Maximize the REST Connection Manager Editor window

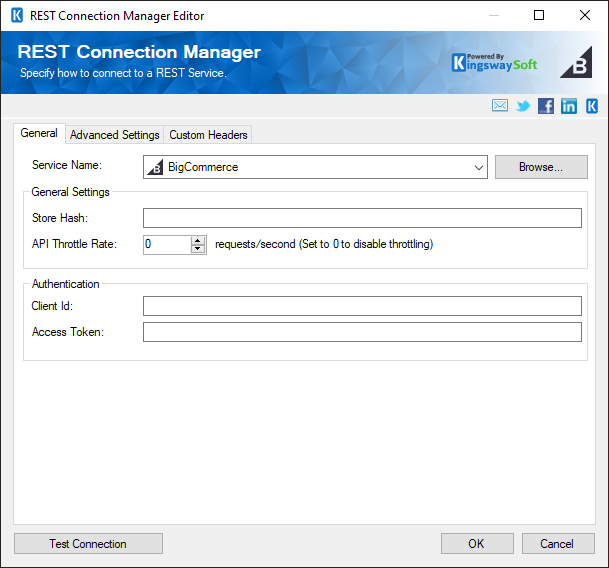[539, 16]
